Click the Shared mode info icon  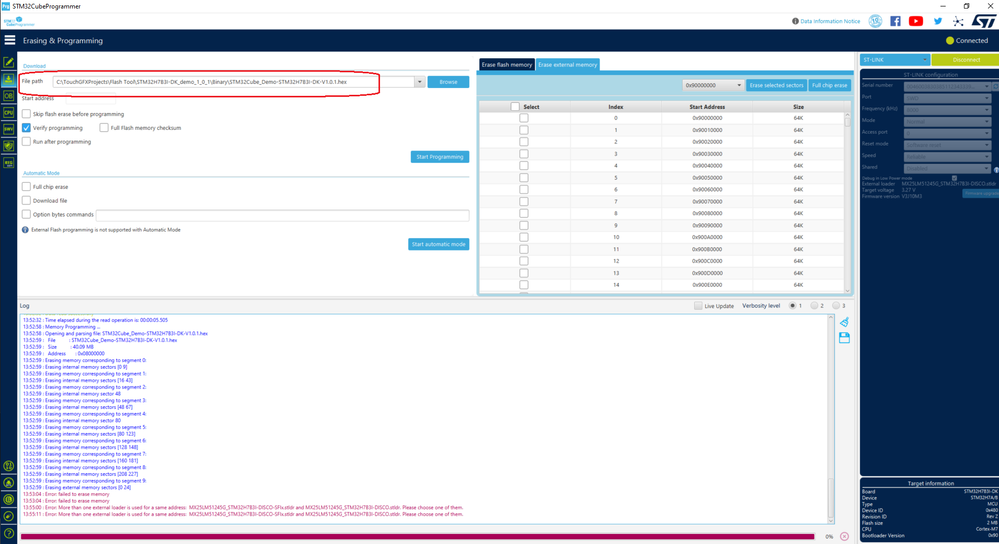[x=996, y=169]
